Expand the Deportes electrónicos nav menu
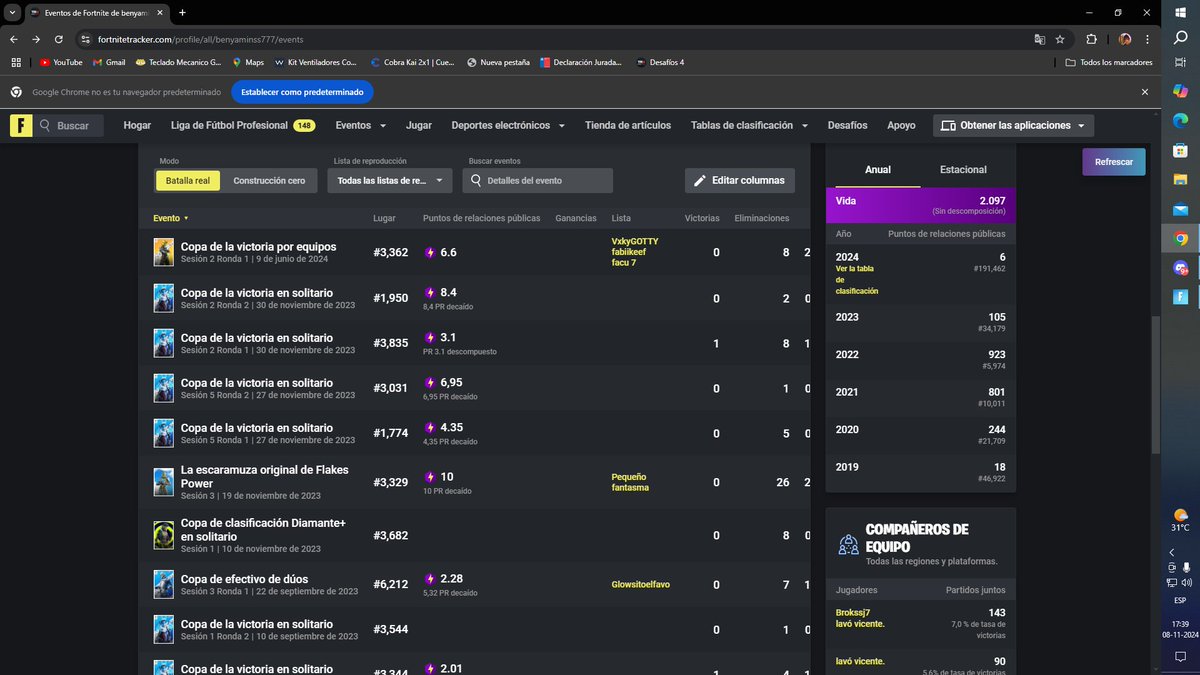 click(x=508, y=126)
